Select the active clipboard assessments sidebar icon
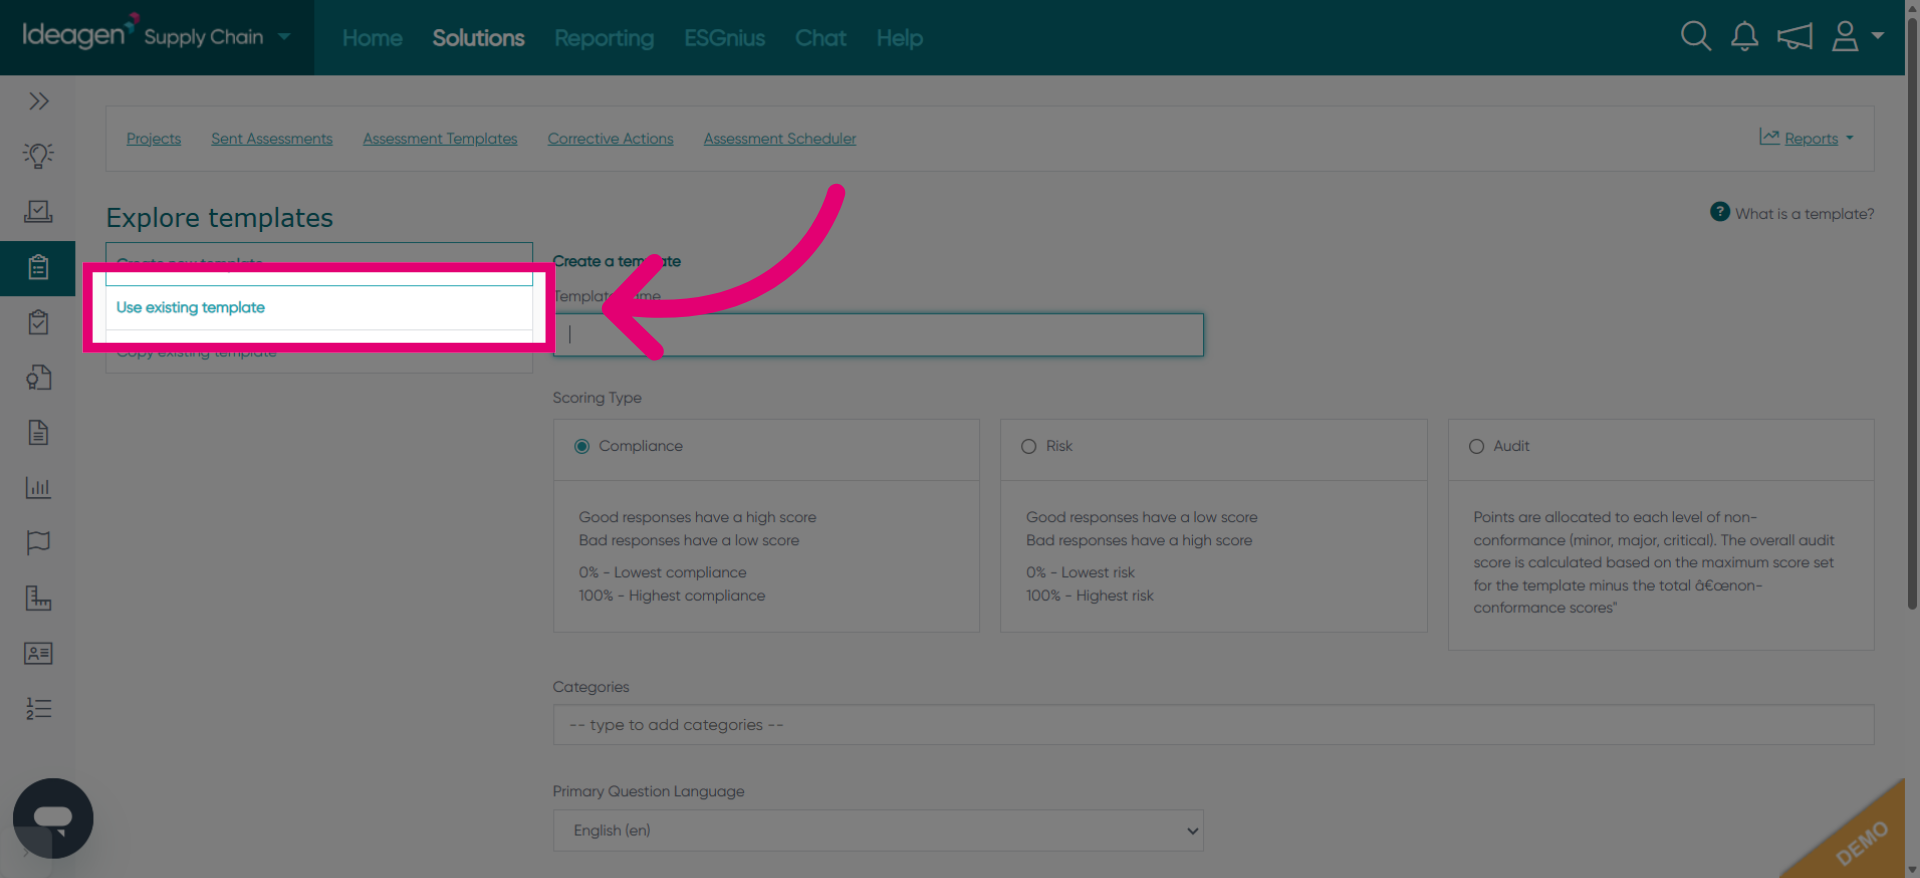Image resolution: width=1920 pixels, height=878 pixels. click(x=38, y=268)
